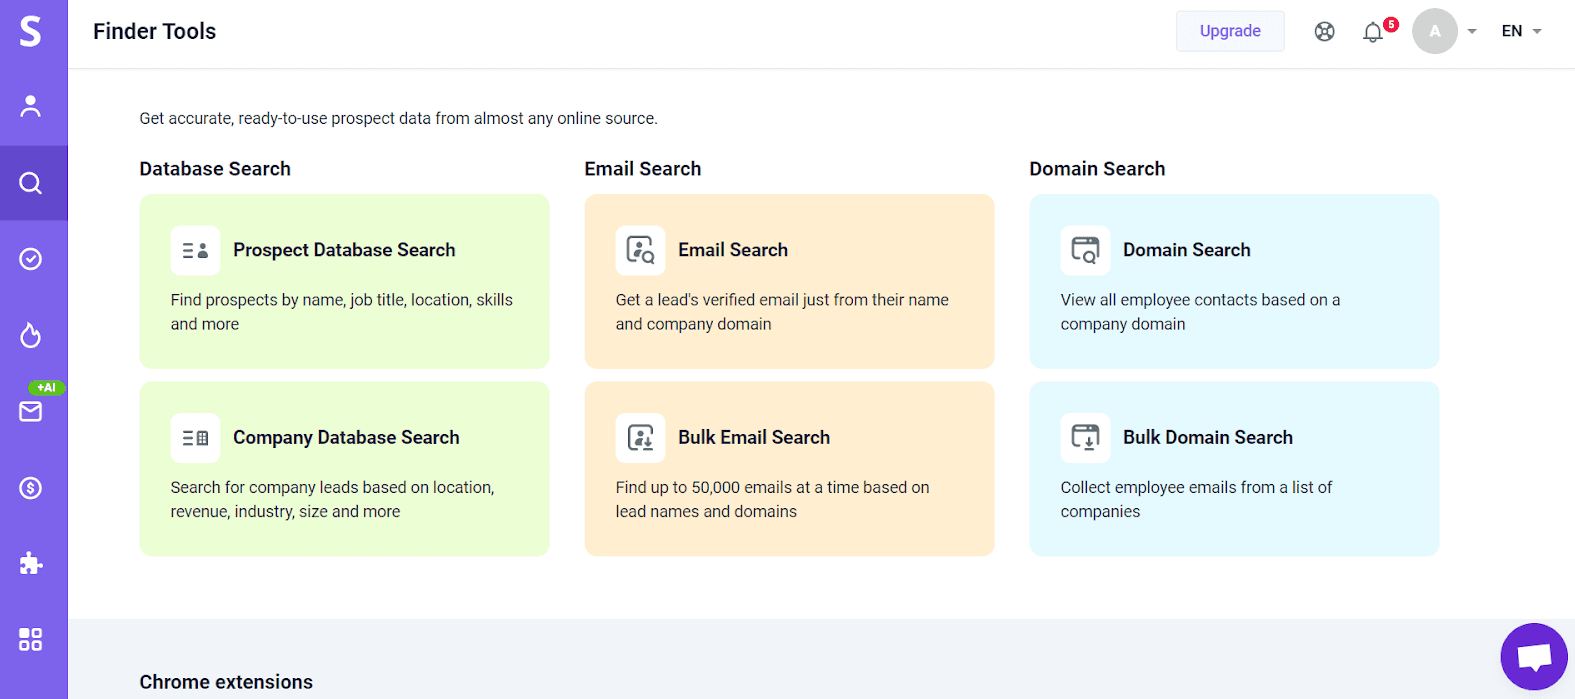
Task: Click the Snov.io S logo
Action: click(x=31, y=31)
